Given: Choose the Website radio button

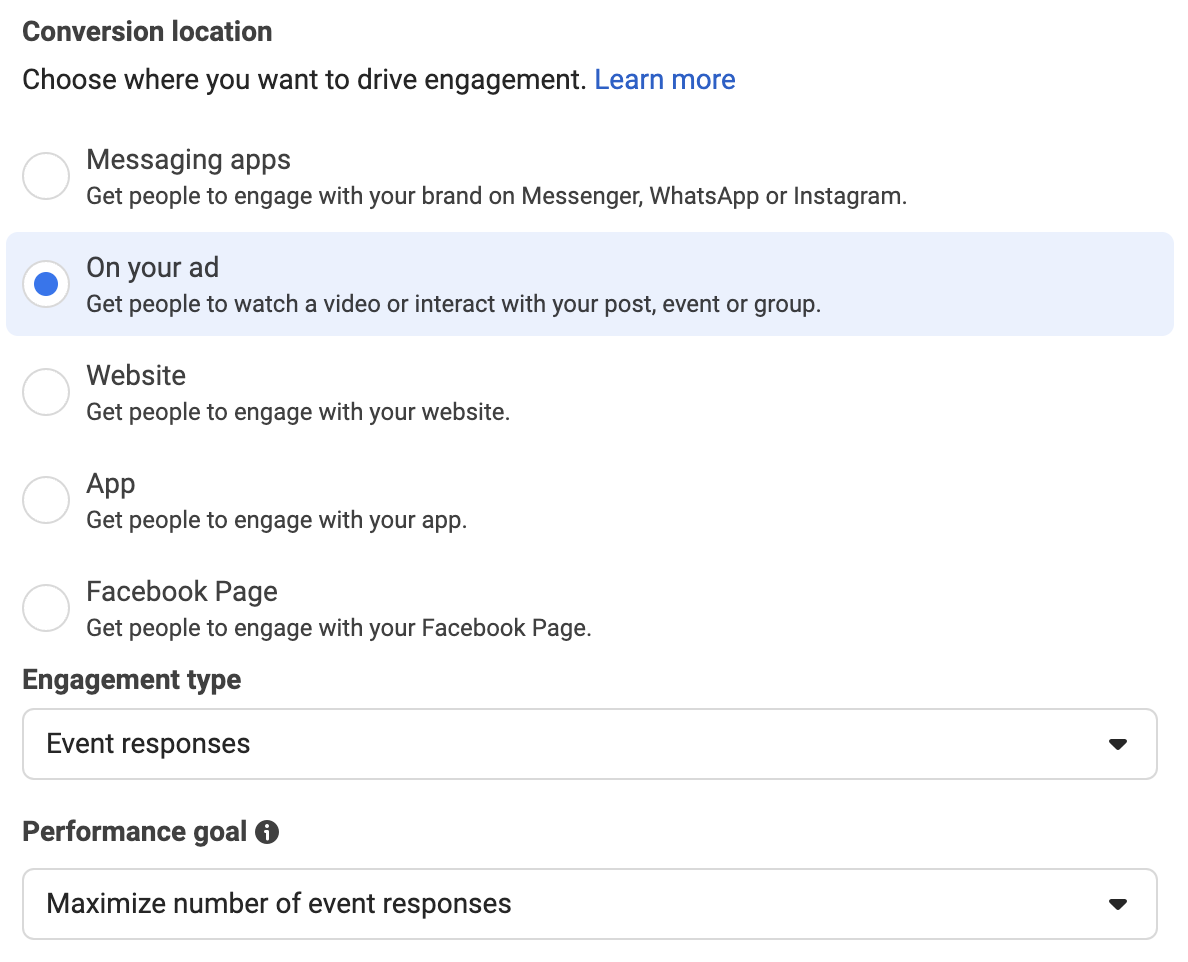Looking at the screenshot, I should point(46,392).
